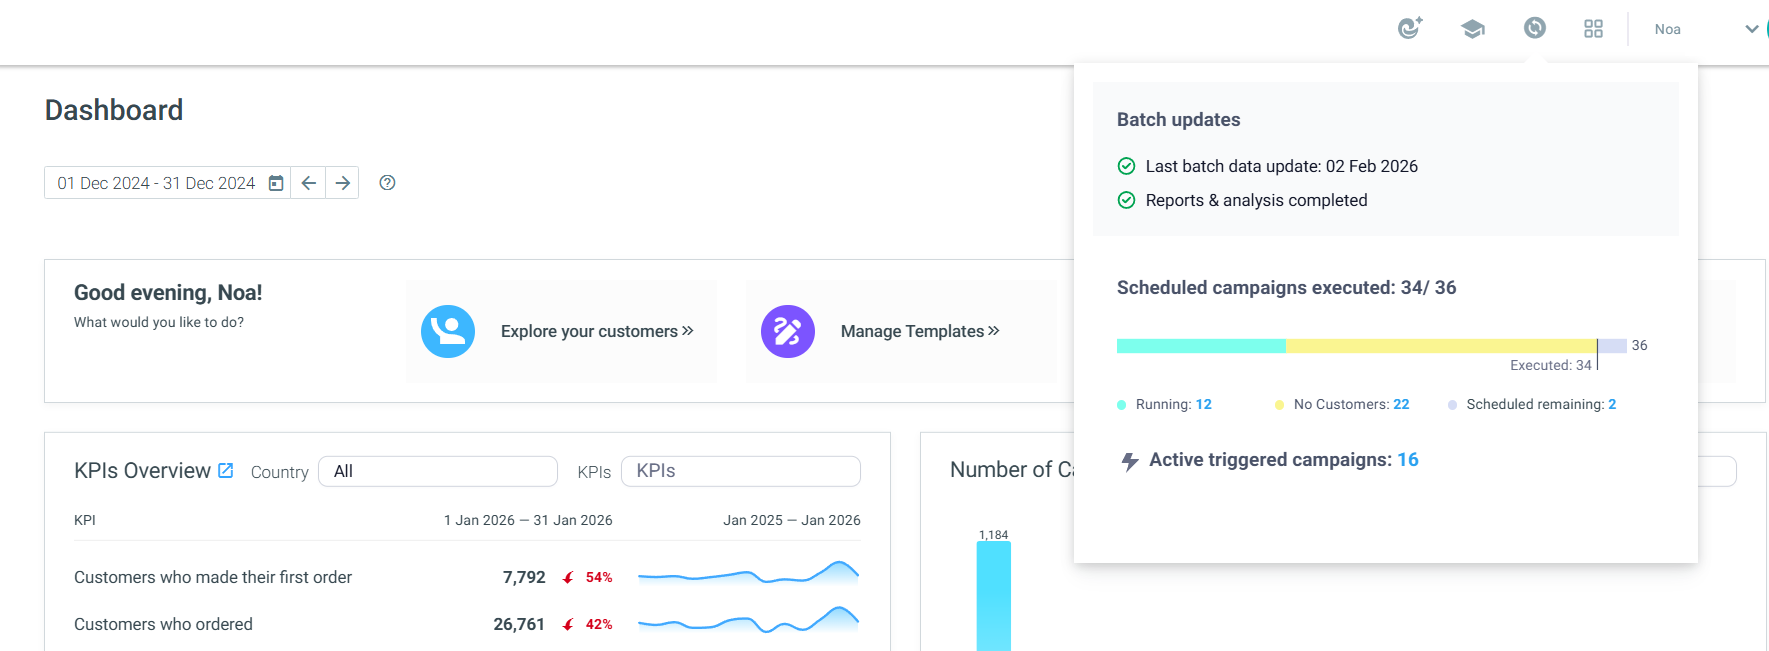Click the yellow No Customers progress segment
Image resolution: width=1769 pixels, height=651 pixels.
(1441, 346)
